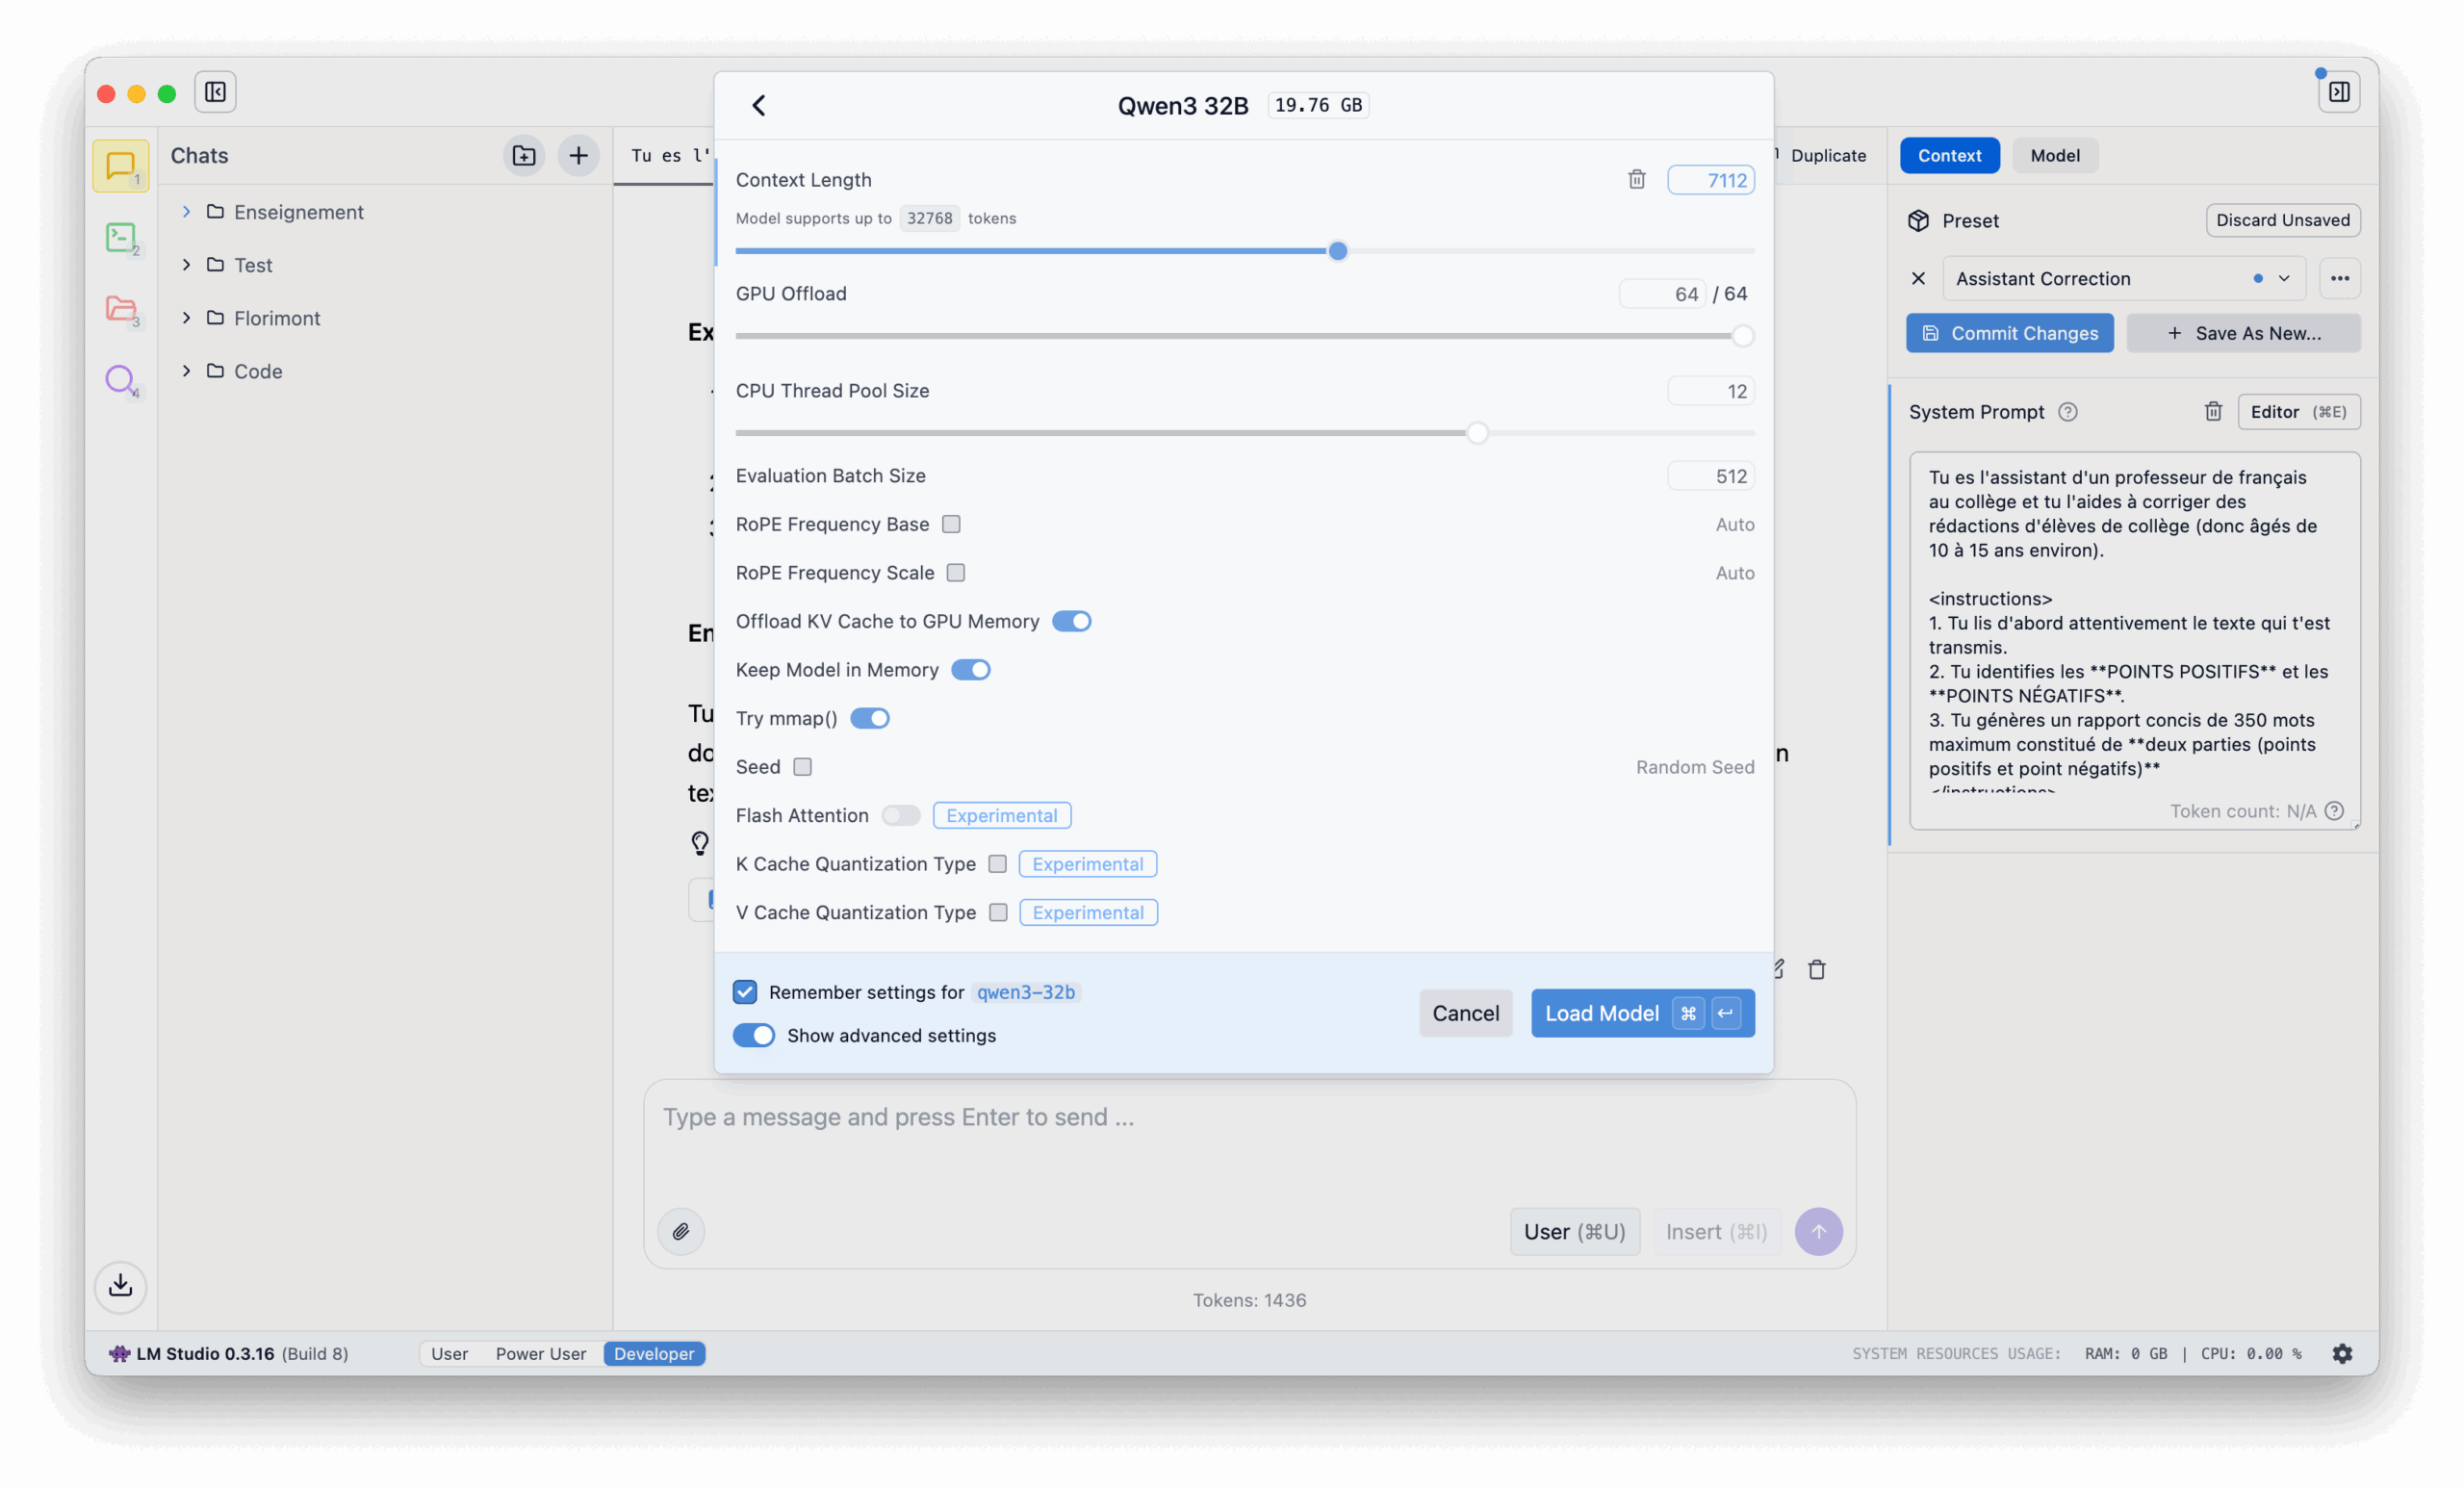Image resolution: width=2464 pixels, height=1488 pixels.
Task: Switch to the Model tab
Action: pyautogui.click(x=2054, y=155)
